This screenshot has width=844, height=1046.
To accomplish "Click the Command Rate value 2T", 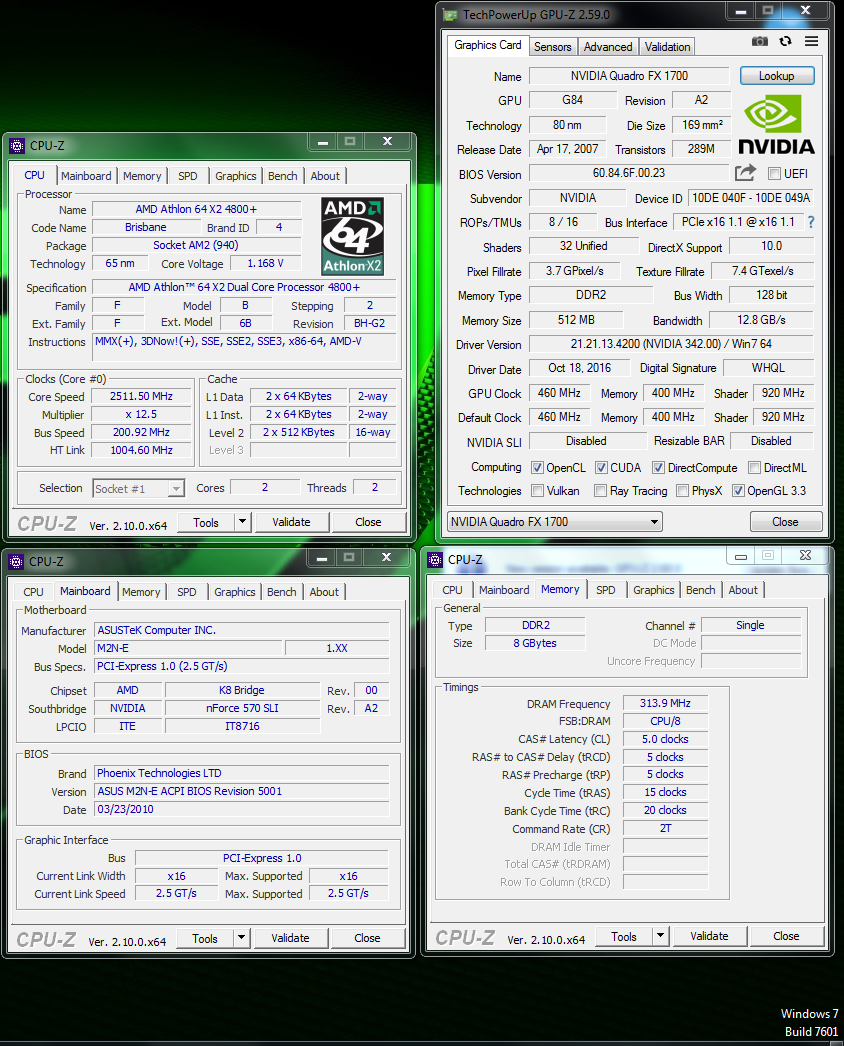I will (665, 829).
